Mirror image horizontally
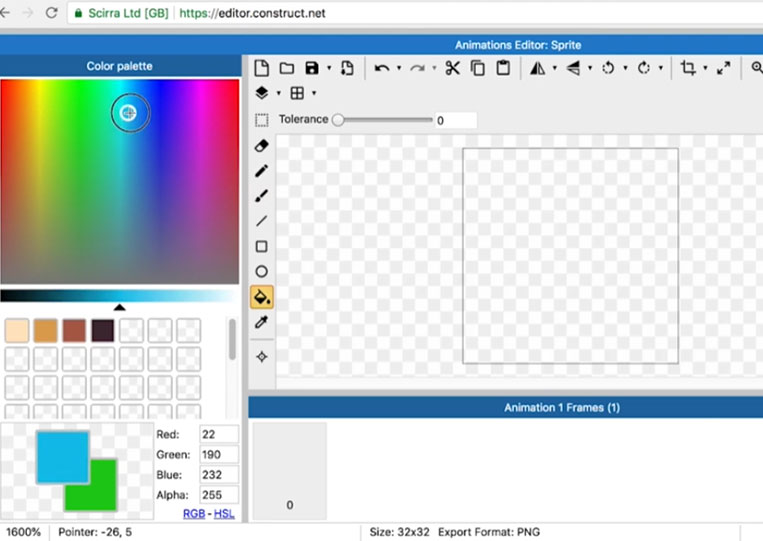The height and width of the screenshot is (541, 763). [x=538, y=68]
